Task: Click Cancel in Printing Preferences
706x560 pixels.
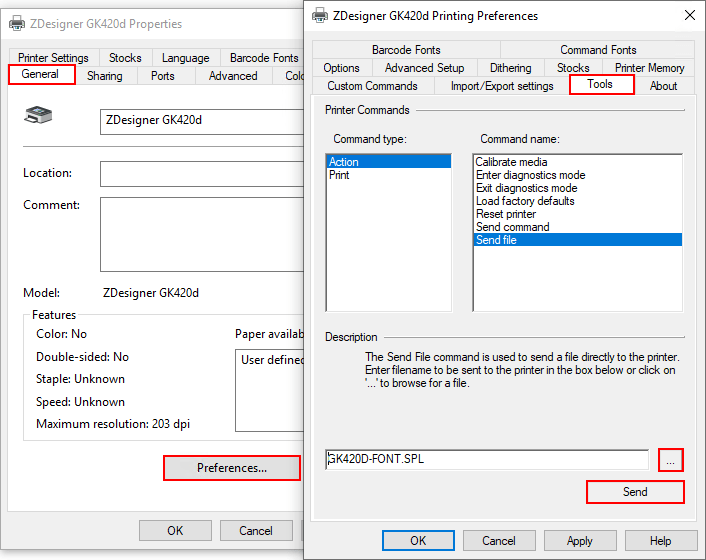Action: point(499,540)
